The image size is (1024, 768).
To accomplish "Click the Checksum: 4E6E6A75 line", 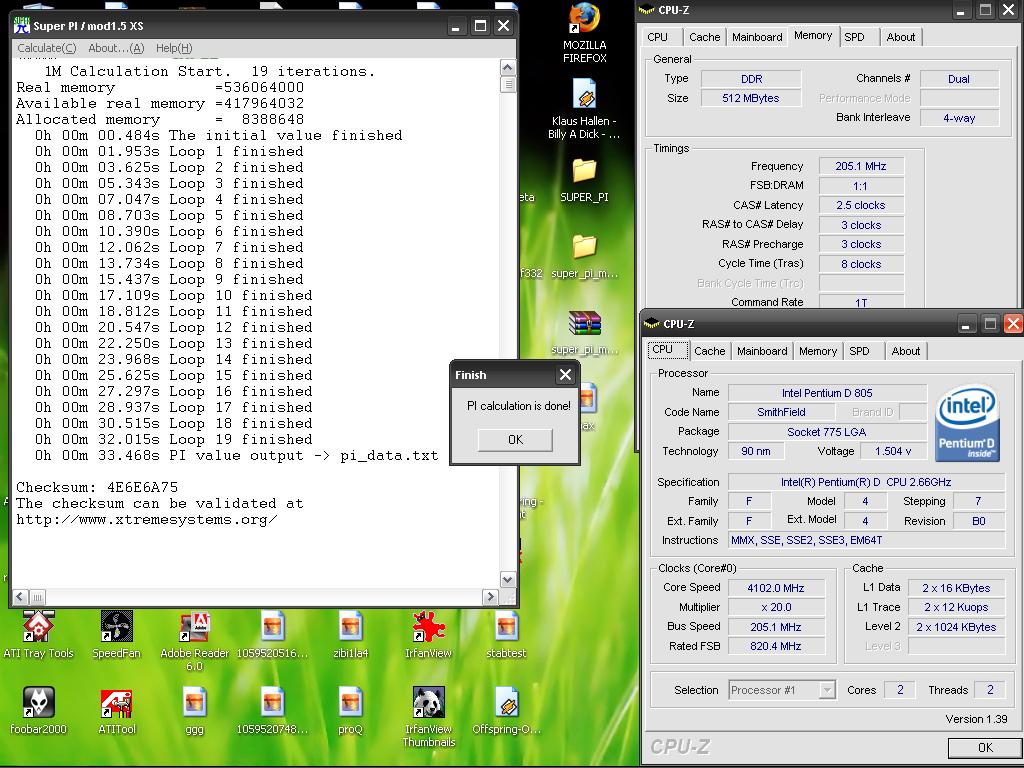I will (97, 487).
